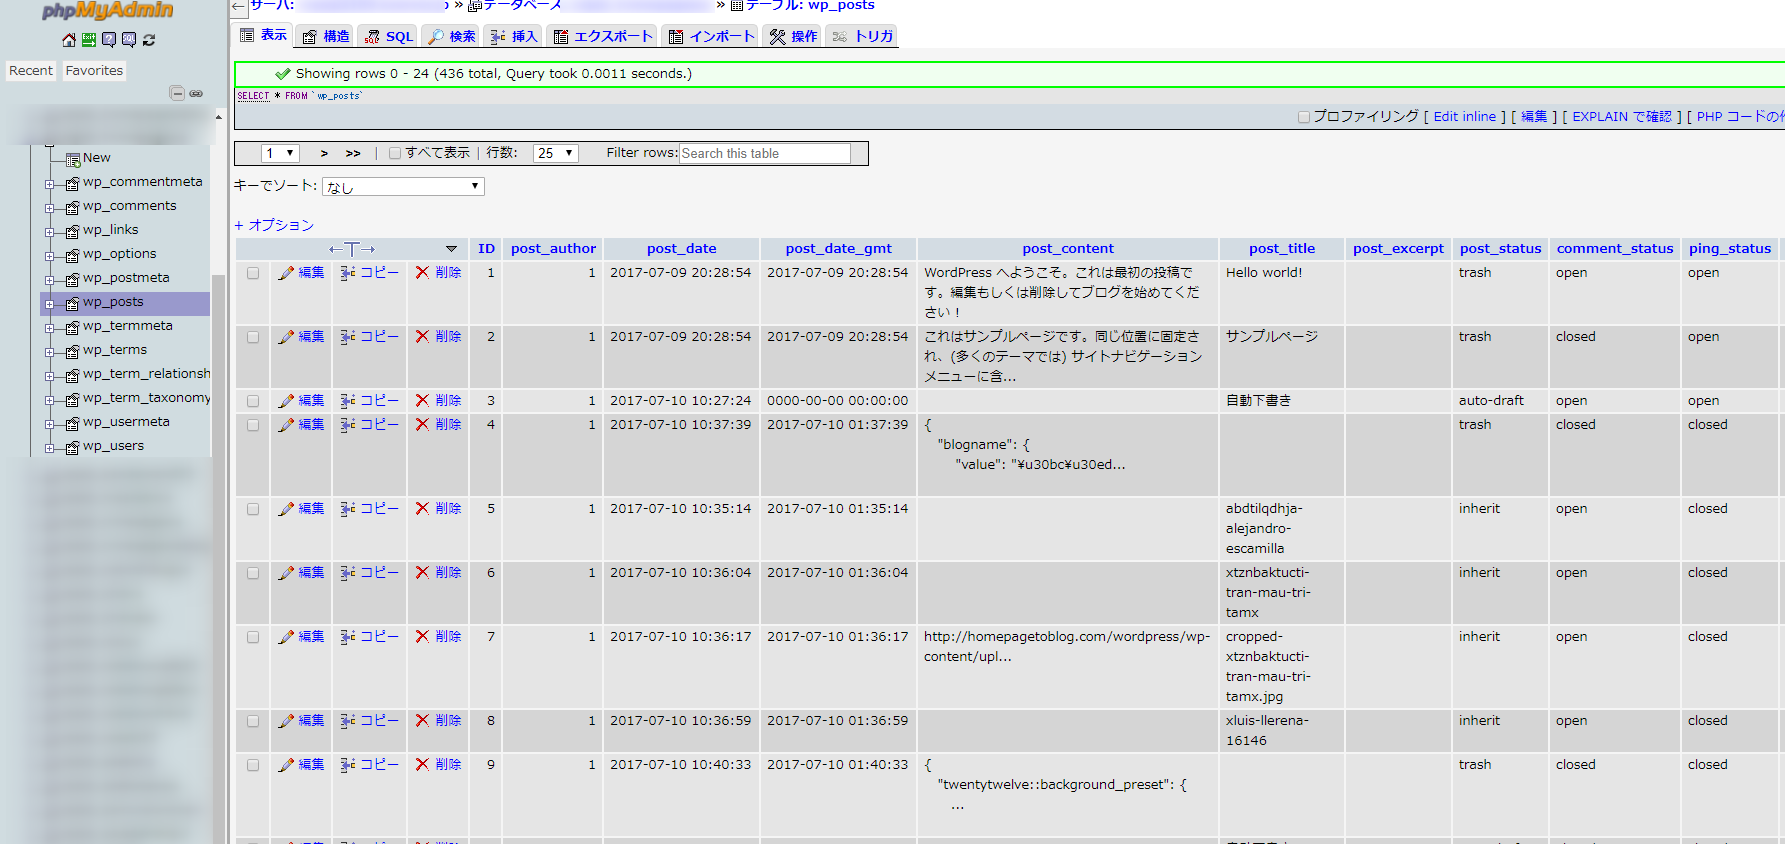Screen dimensions: 1785x844
Task: Reload the navigation panel with refresh icon
Action: click(x=149, y=40)
